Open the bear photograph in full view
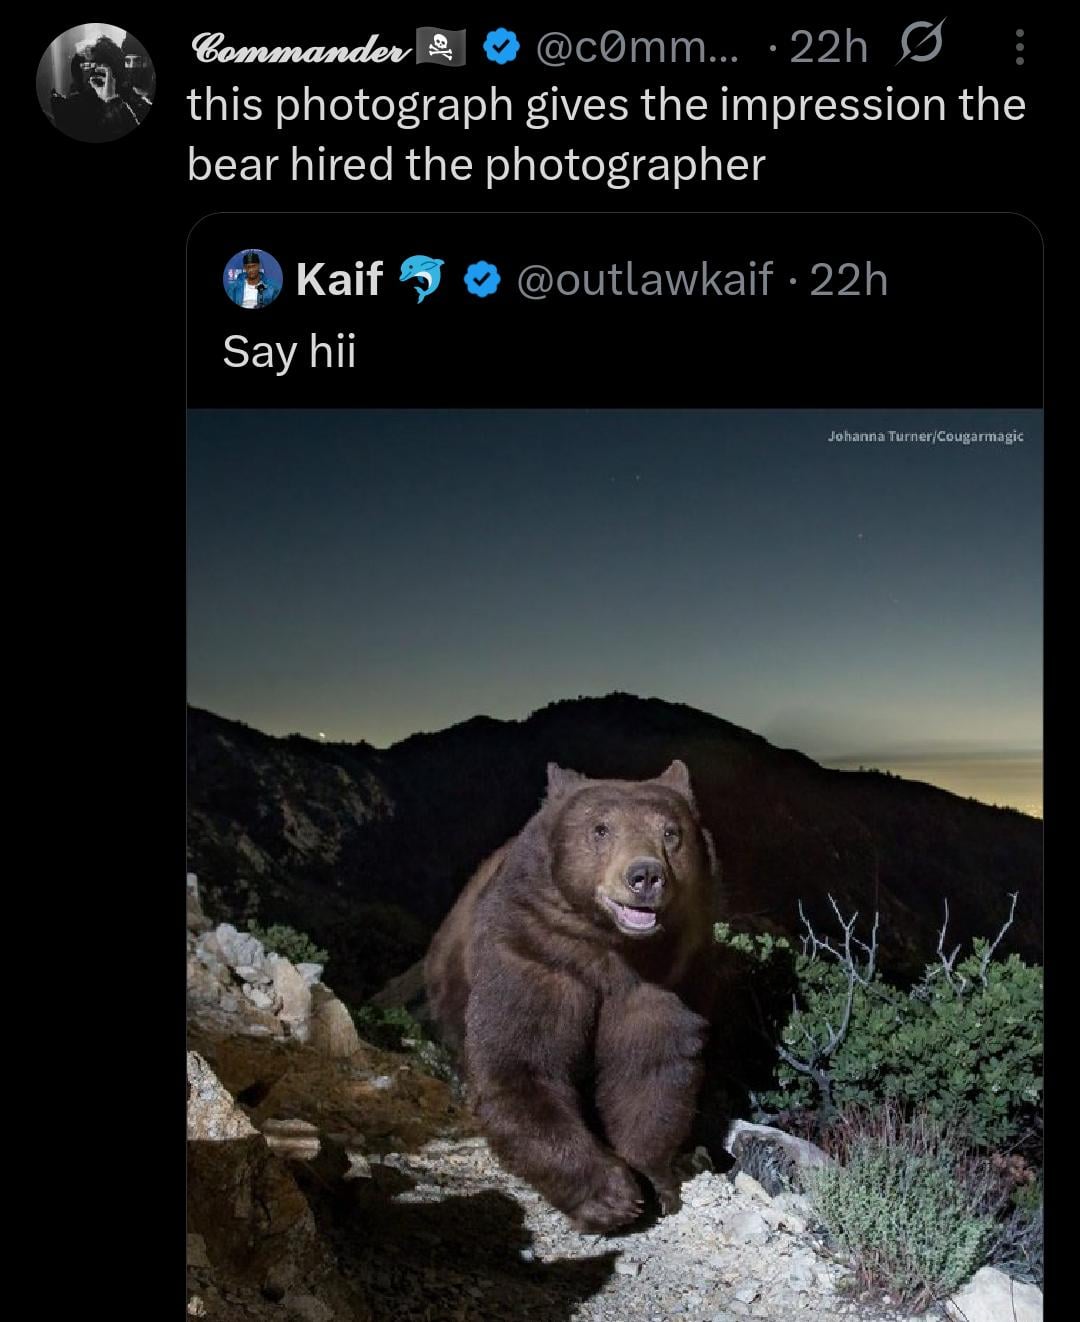1080x1322 pixels. point(615,865)
